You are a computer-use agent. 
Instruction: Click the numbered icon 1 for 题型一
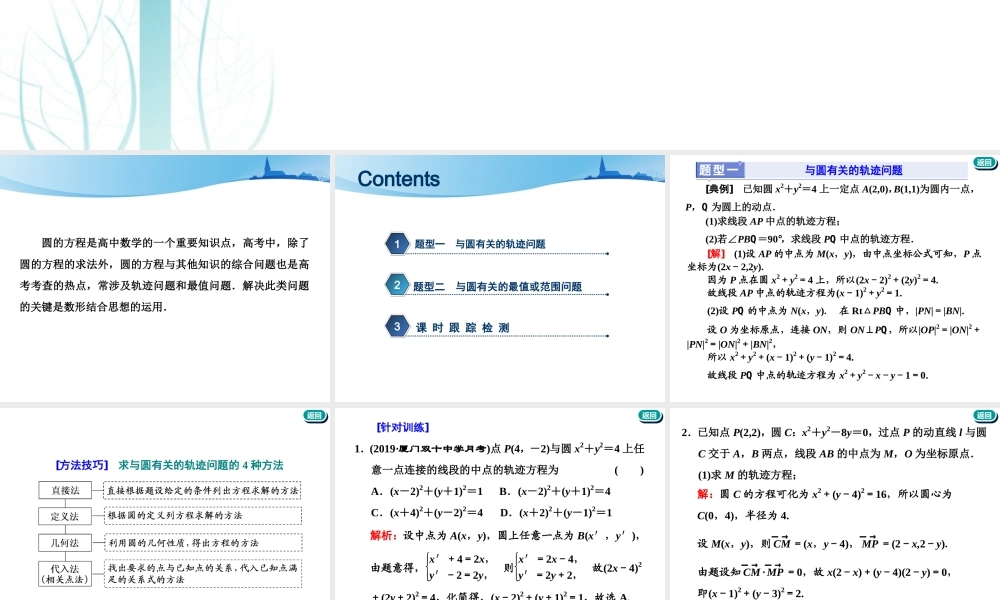tap(399, 242)
